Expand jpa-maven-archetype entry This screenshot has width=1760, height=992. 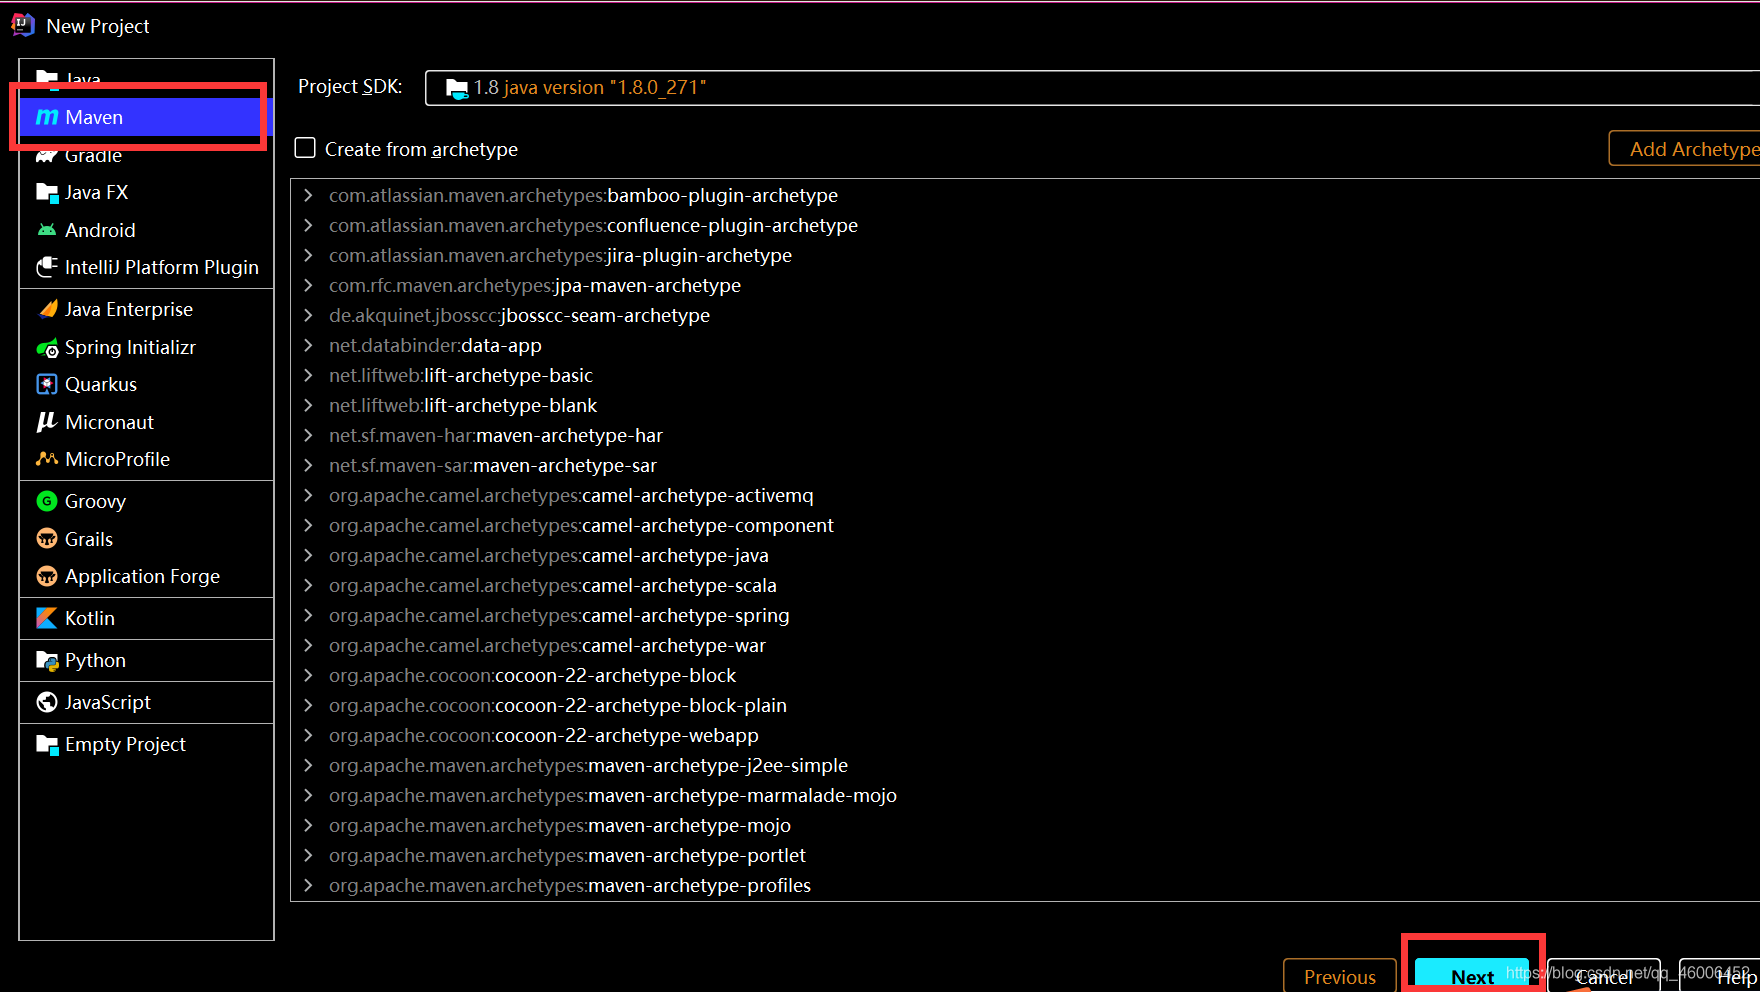pos(308,285)
